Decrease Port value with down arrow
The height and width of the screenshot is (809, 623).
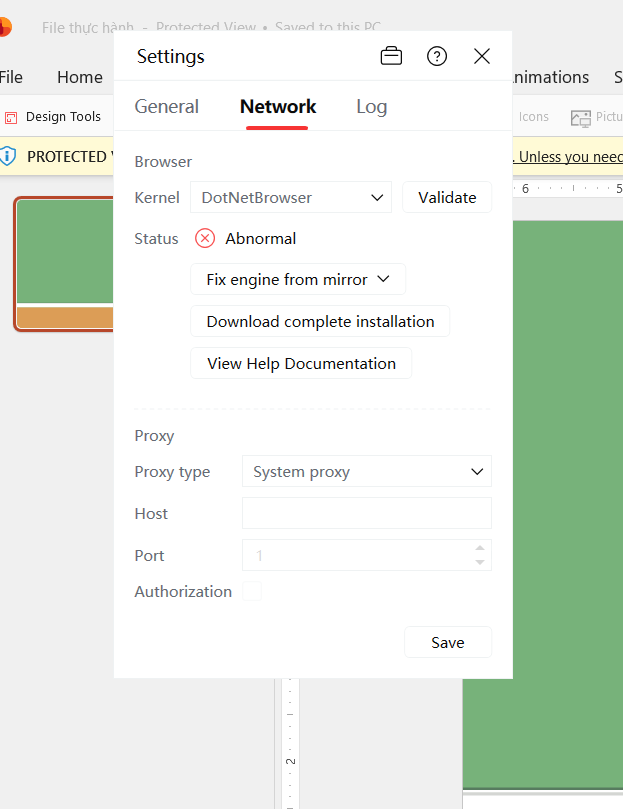pyautogui.click(x=480, y=562)
